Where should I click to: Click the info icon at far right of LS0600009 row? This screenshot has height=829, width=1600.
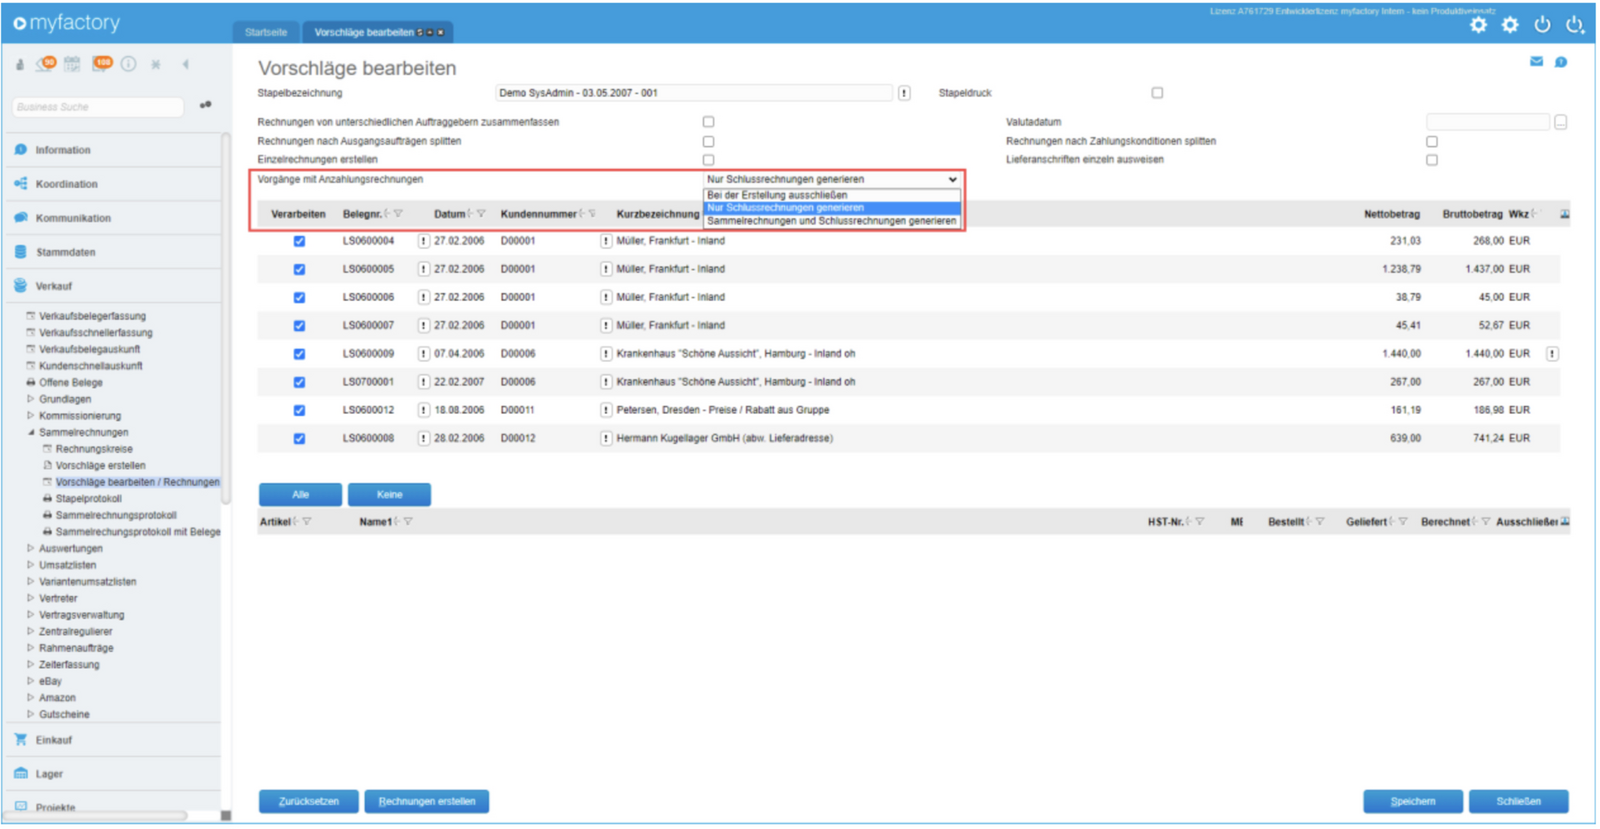click(x=1552, y=354)
